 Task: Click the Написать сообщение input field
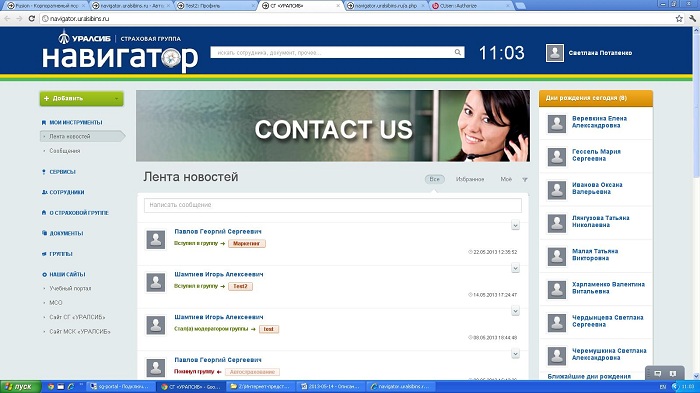333,205
